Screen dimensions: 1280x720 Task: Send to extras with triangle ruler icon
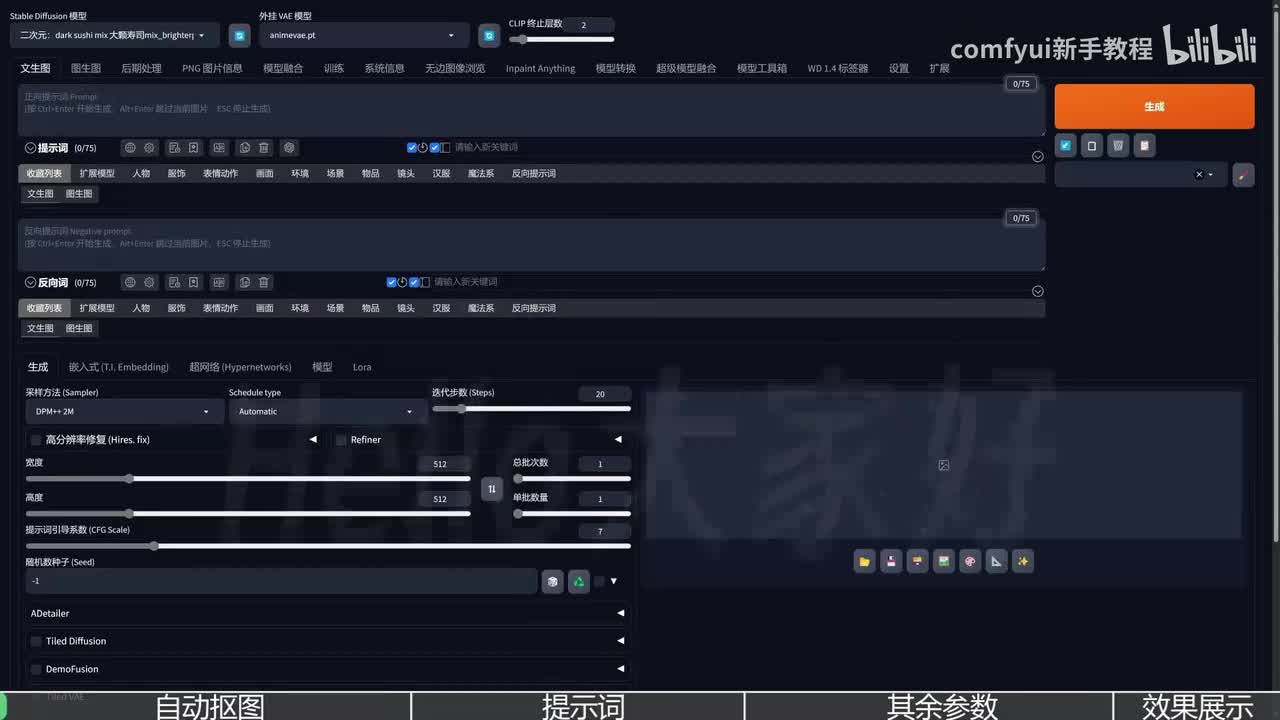point(996,561)
